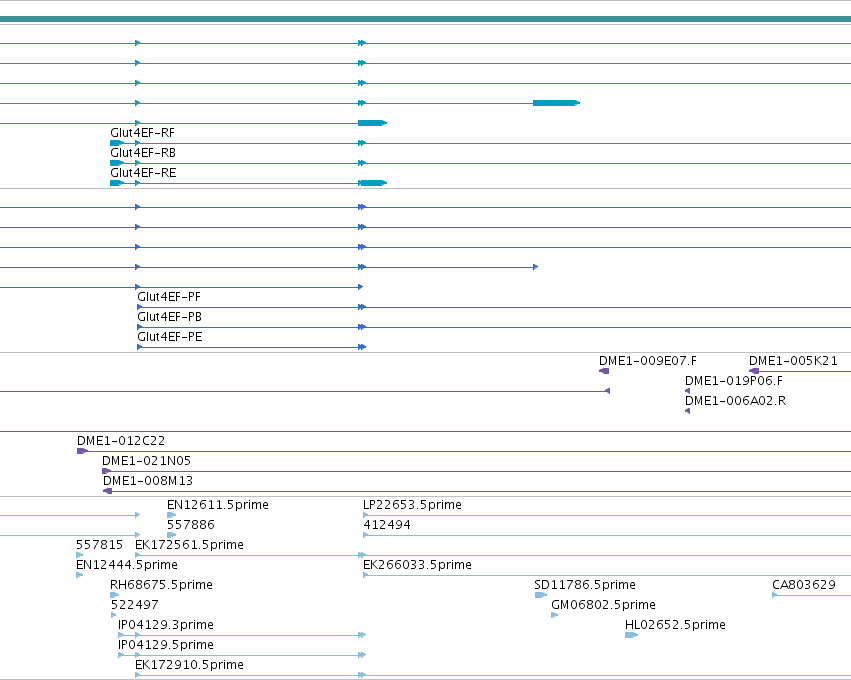Click the DME1-019P06.F feature label
Screen dimensions: 851x680
coord(734,381)
